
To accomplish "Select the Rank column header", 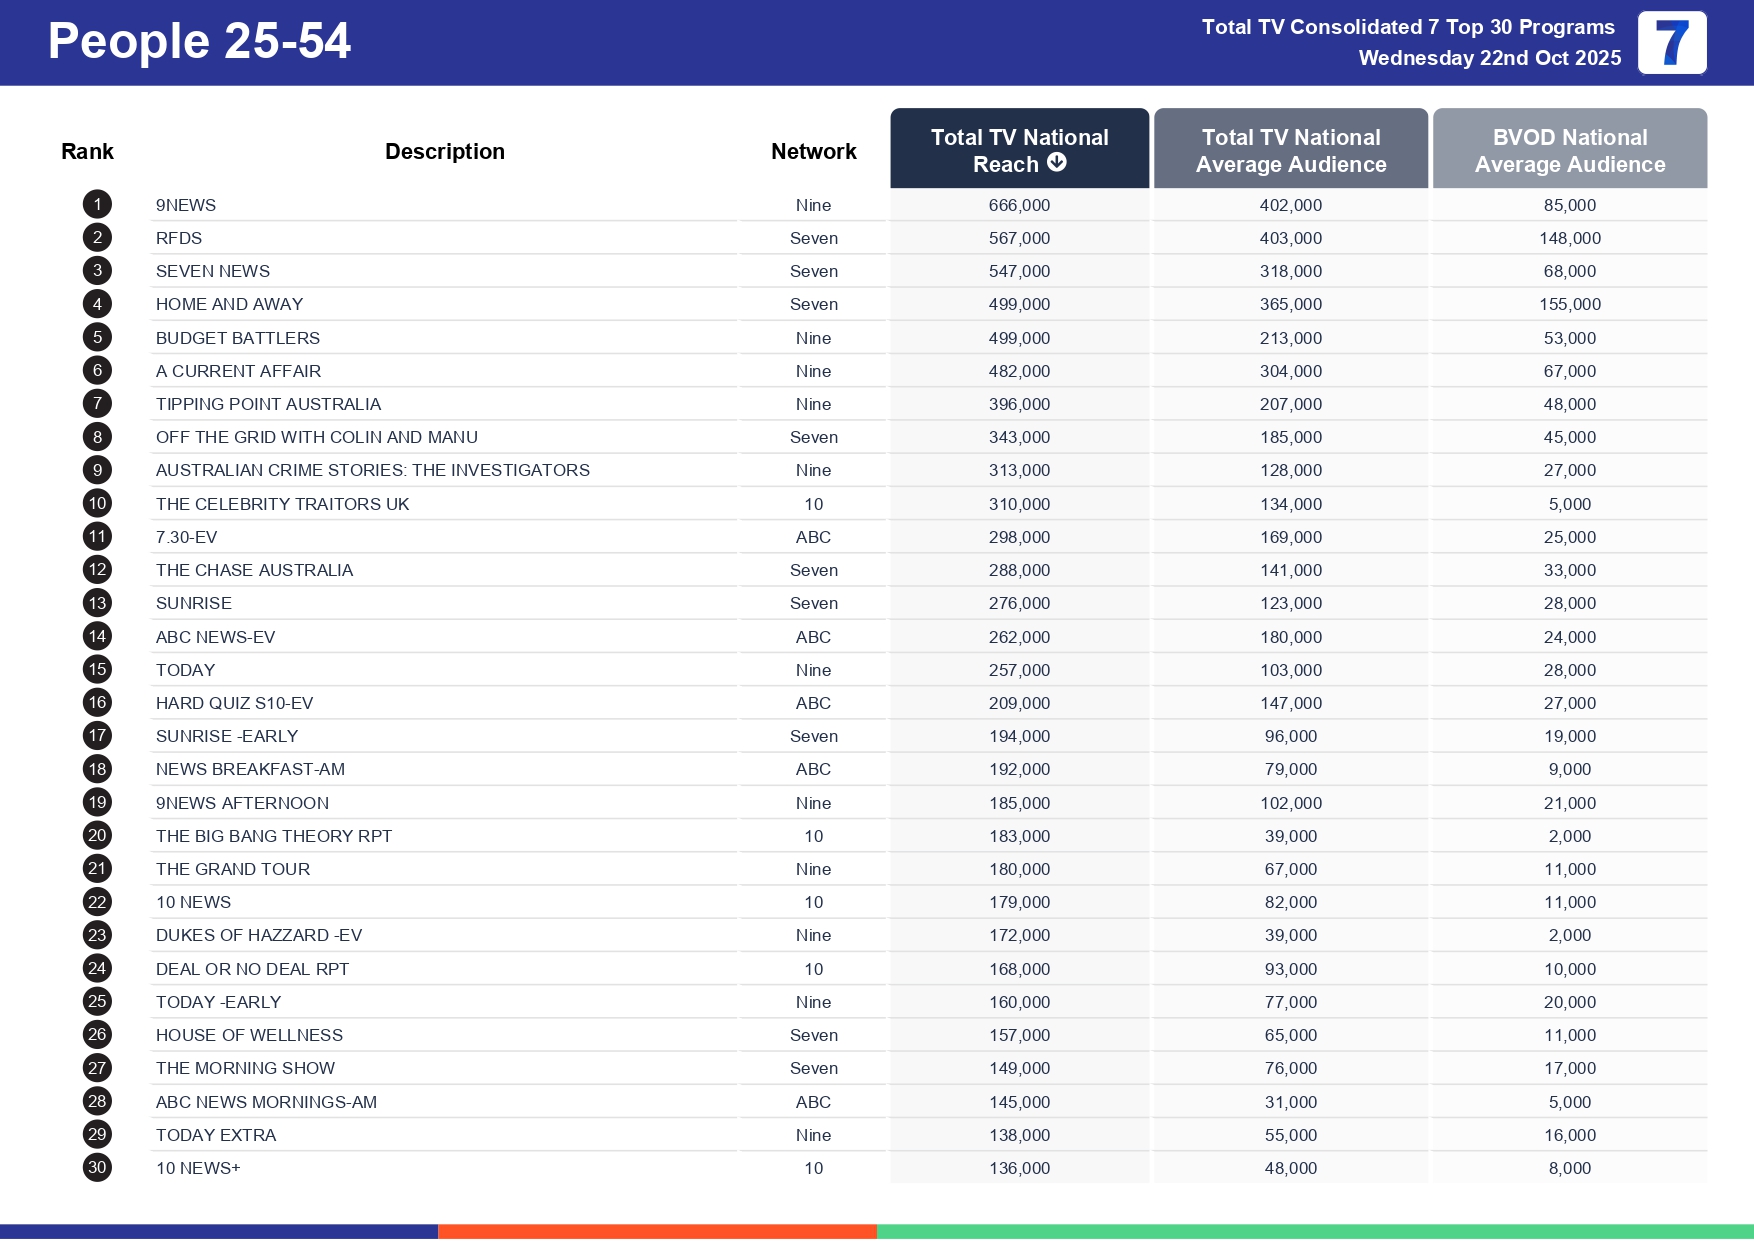I will click(x=88, y=150).
